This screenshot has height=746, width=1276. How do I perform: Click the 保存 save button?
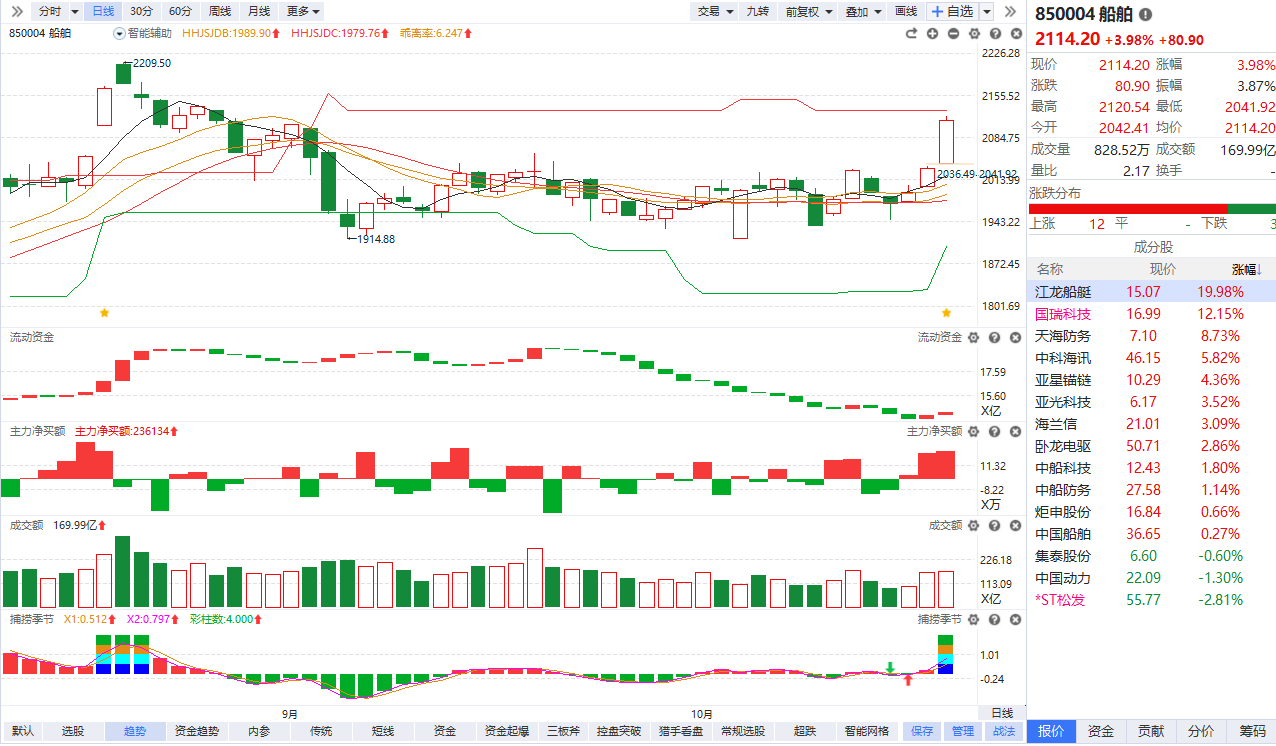coord(922,731)
